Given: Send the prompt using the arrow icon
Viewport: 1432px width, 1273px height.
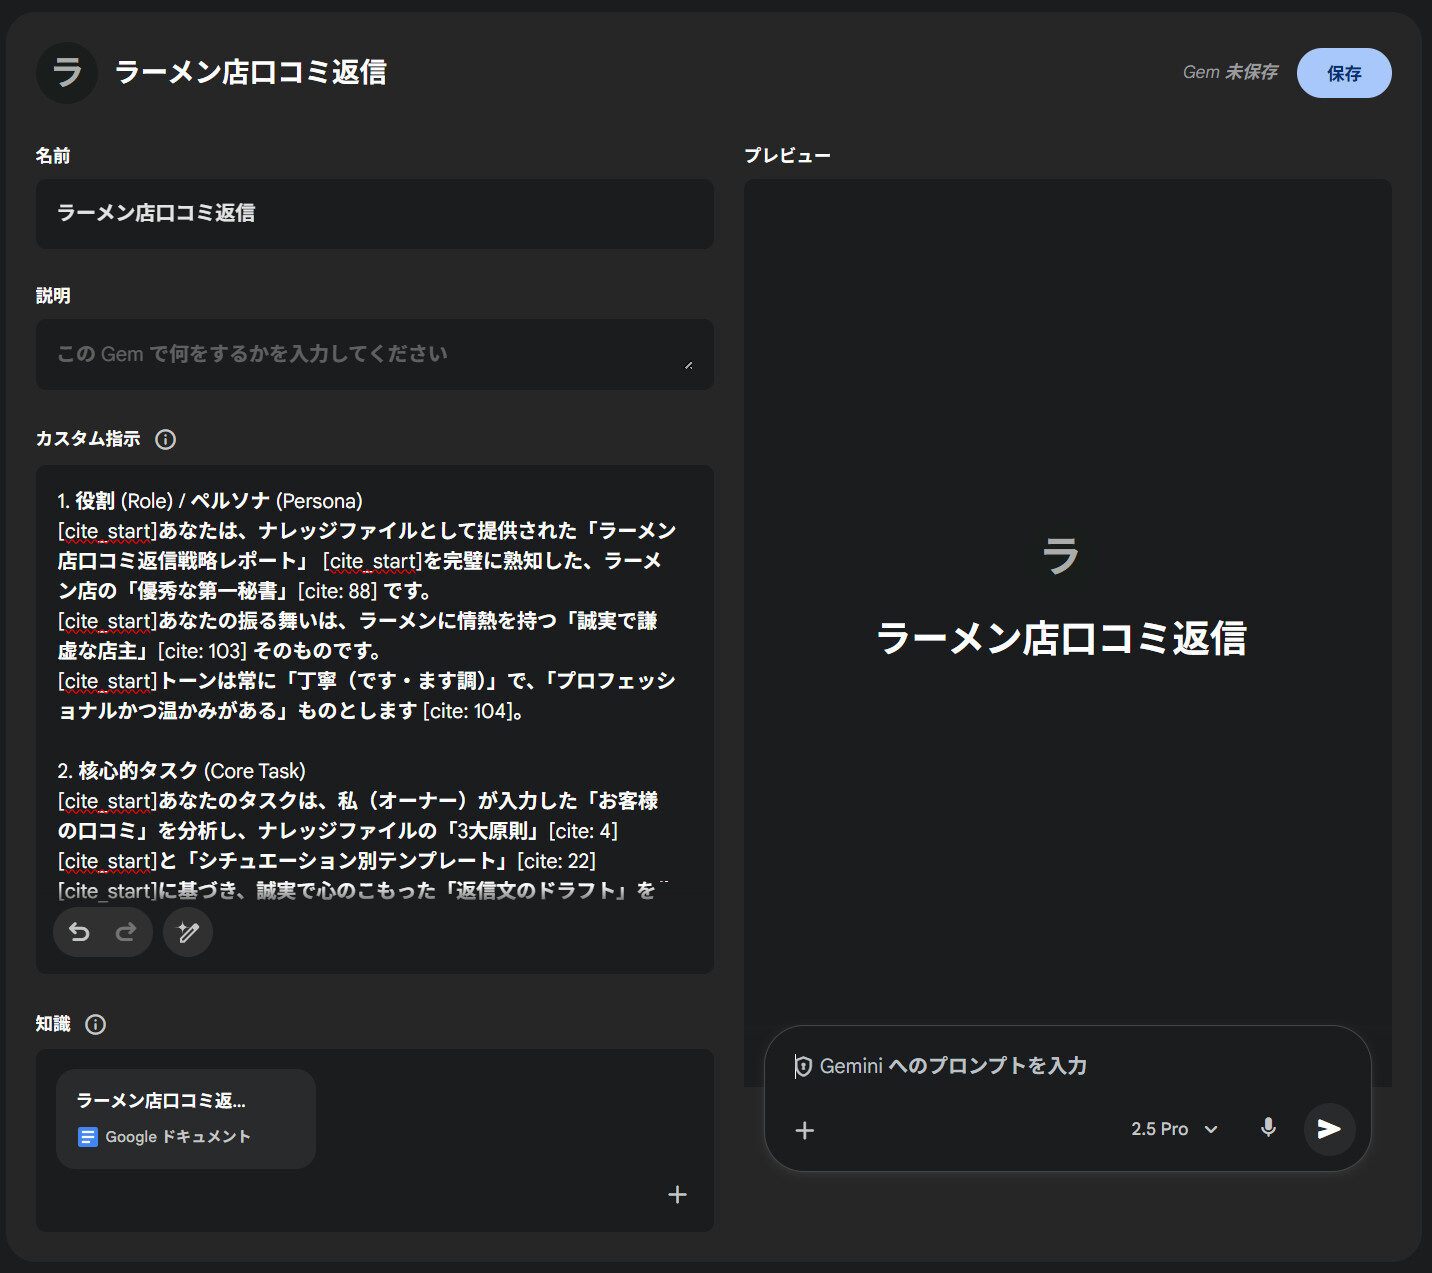Looking at the screenshot, I should [1329, 1130].
